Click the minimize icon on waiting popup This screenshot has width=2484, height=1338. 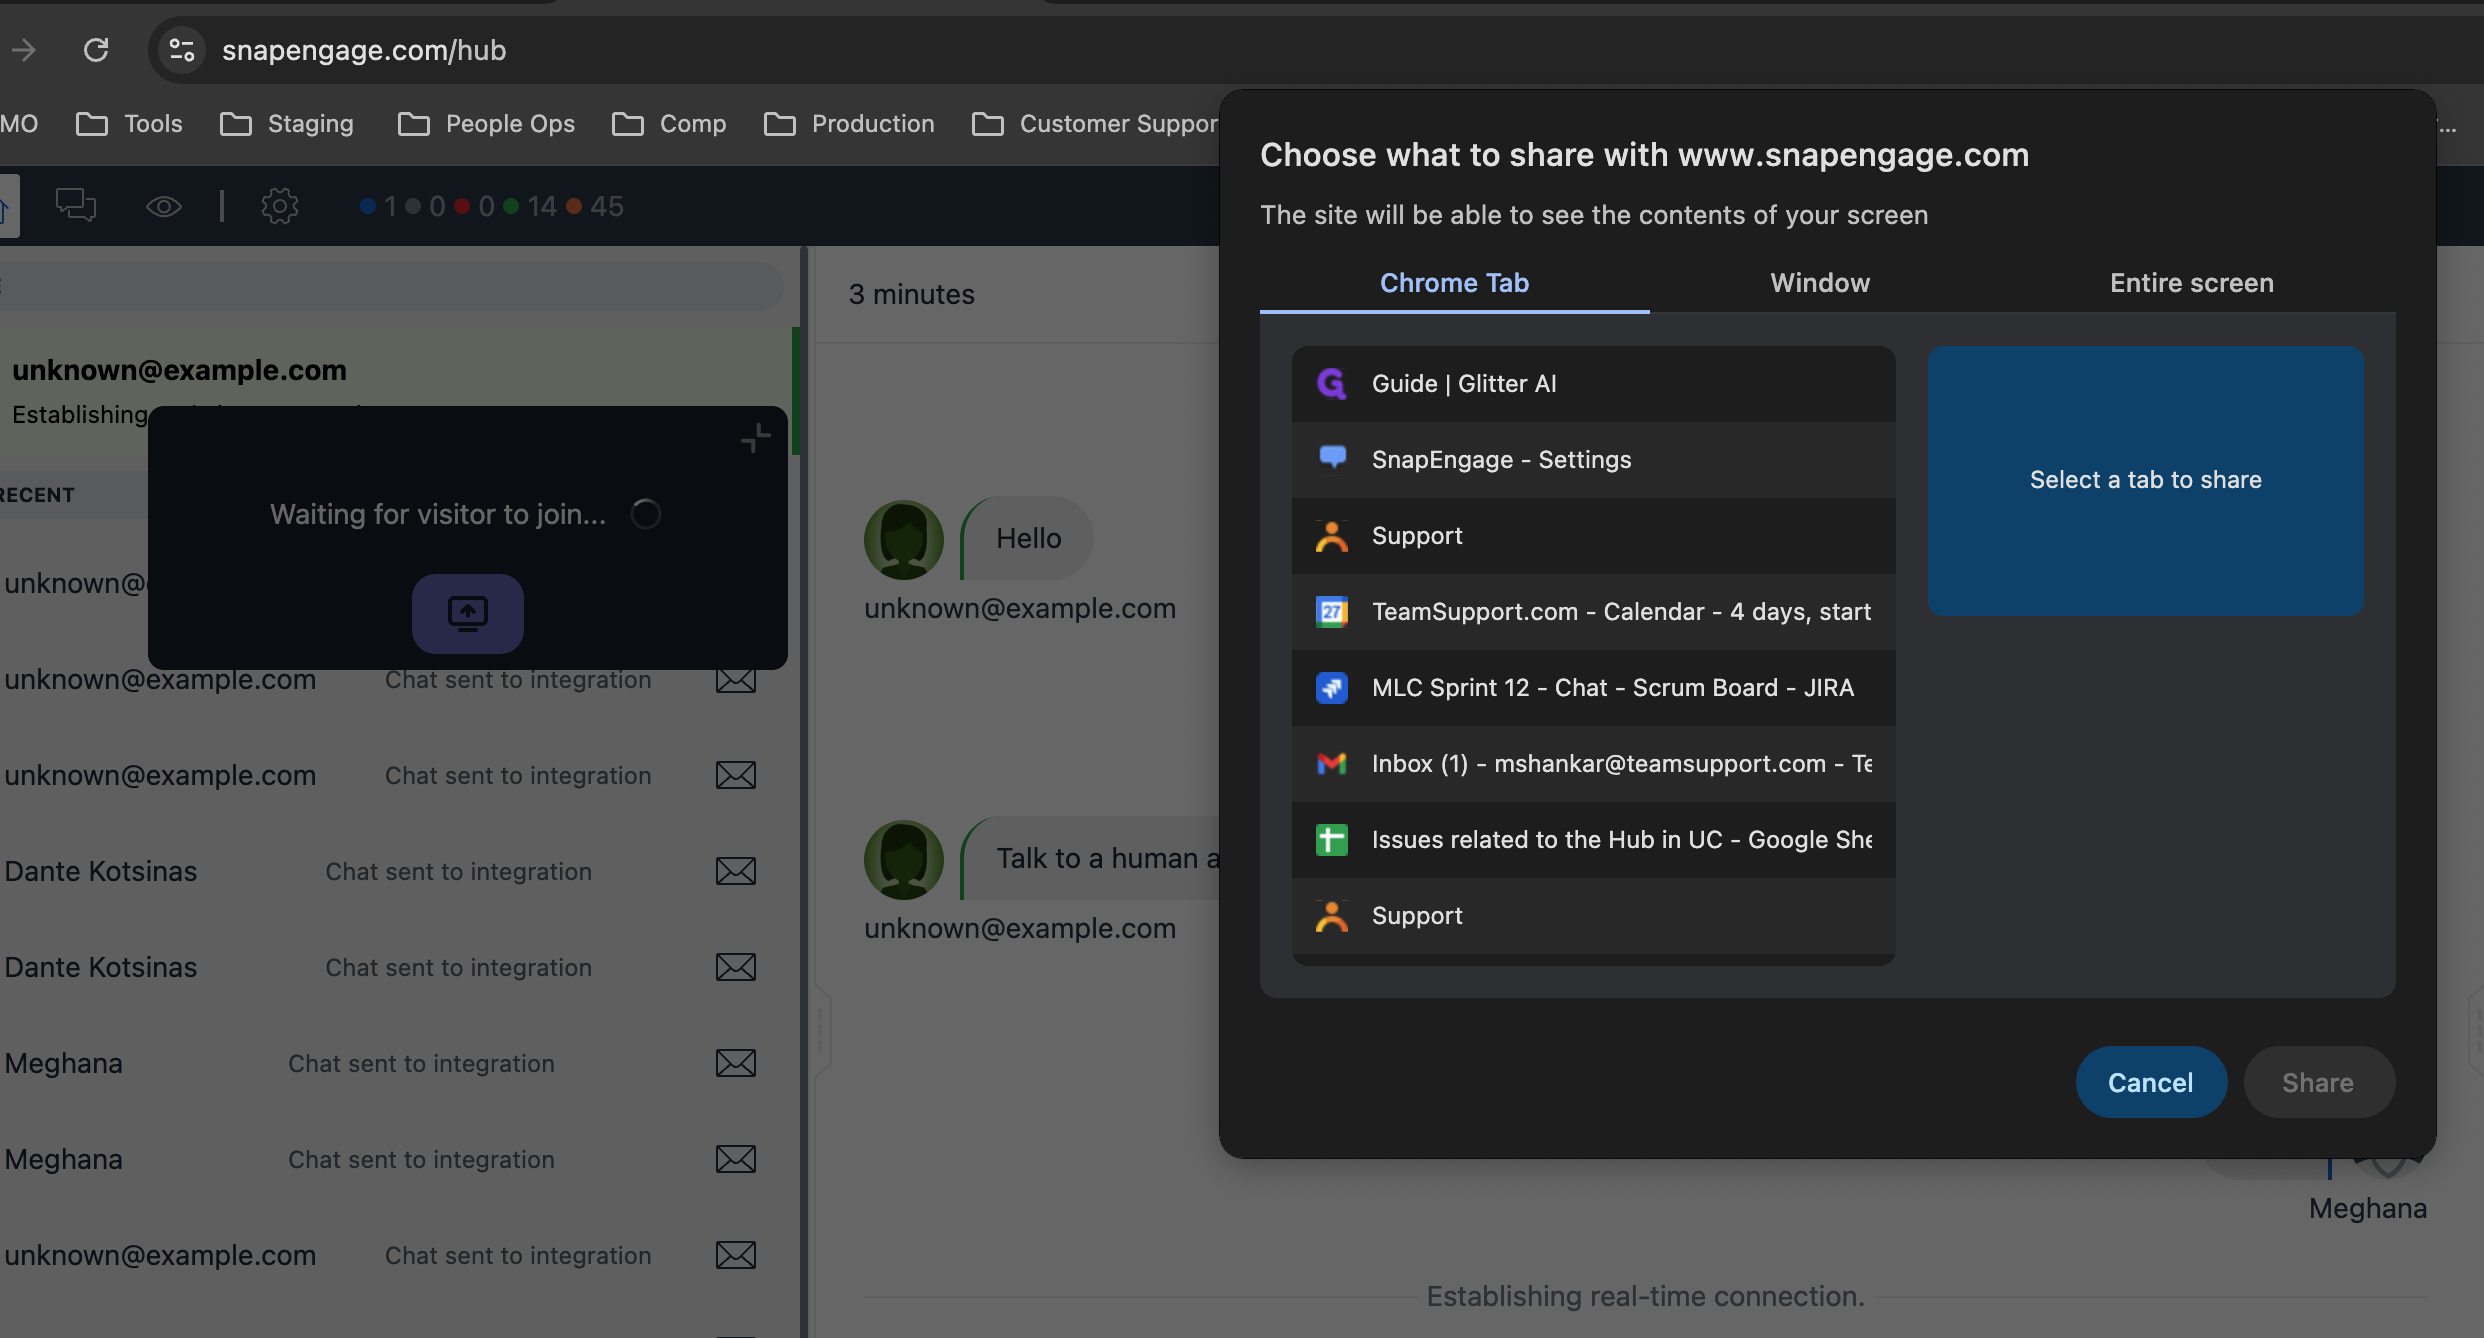pos(755,438)
